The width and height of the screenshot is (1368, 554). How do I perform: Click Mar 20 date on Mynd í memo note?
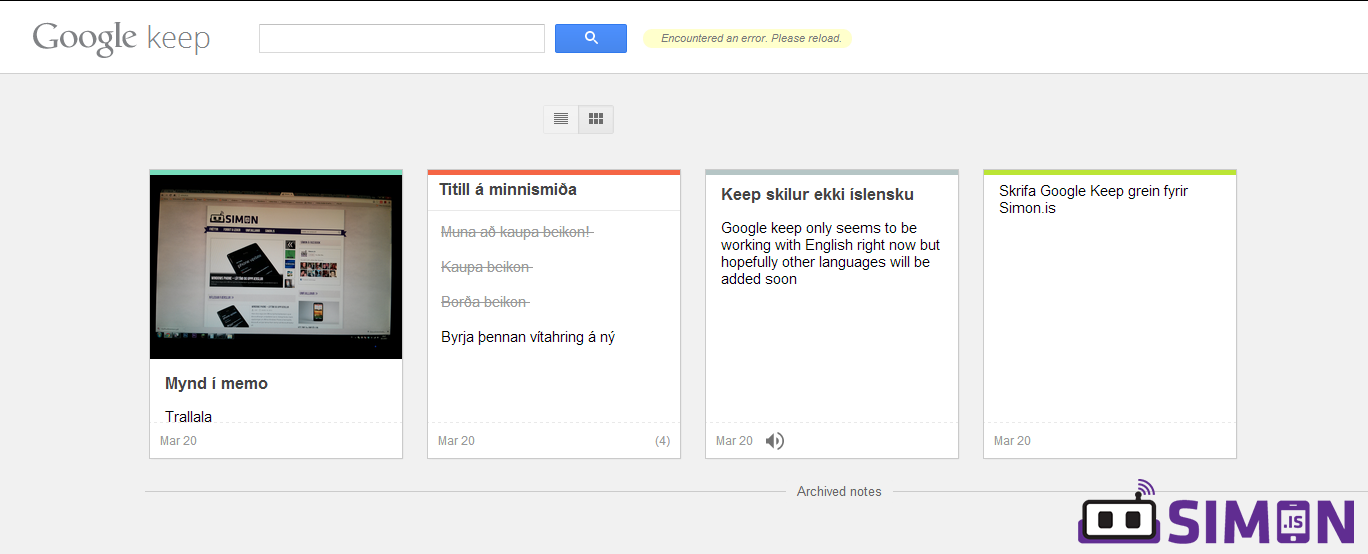(178, 441)
